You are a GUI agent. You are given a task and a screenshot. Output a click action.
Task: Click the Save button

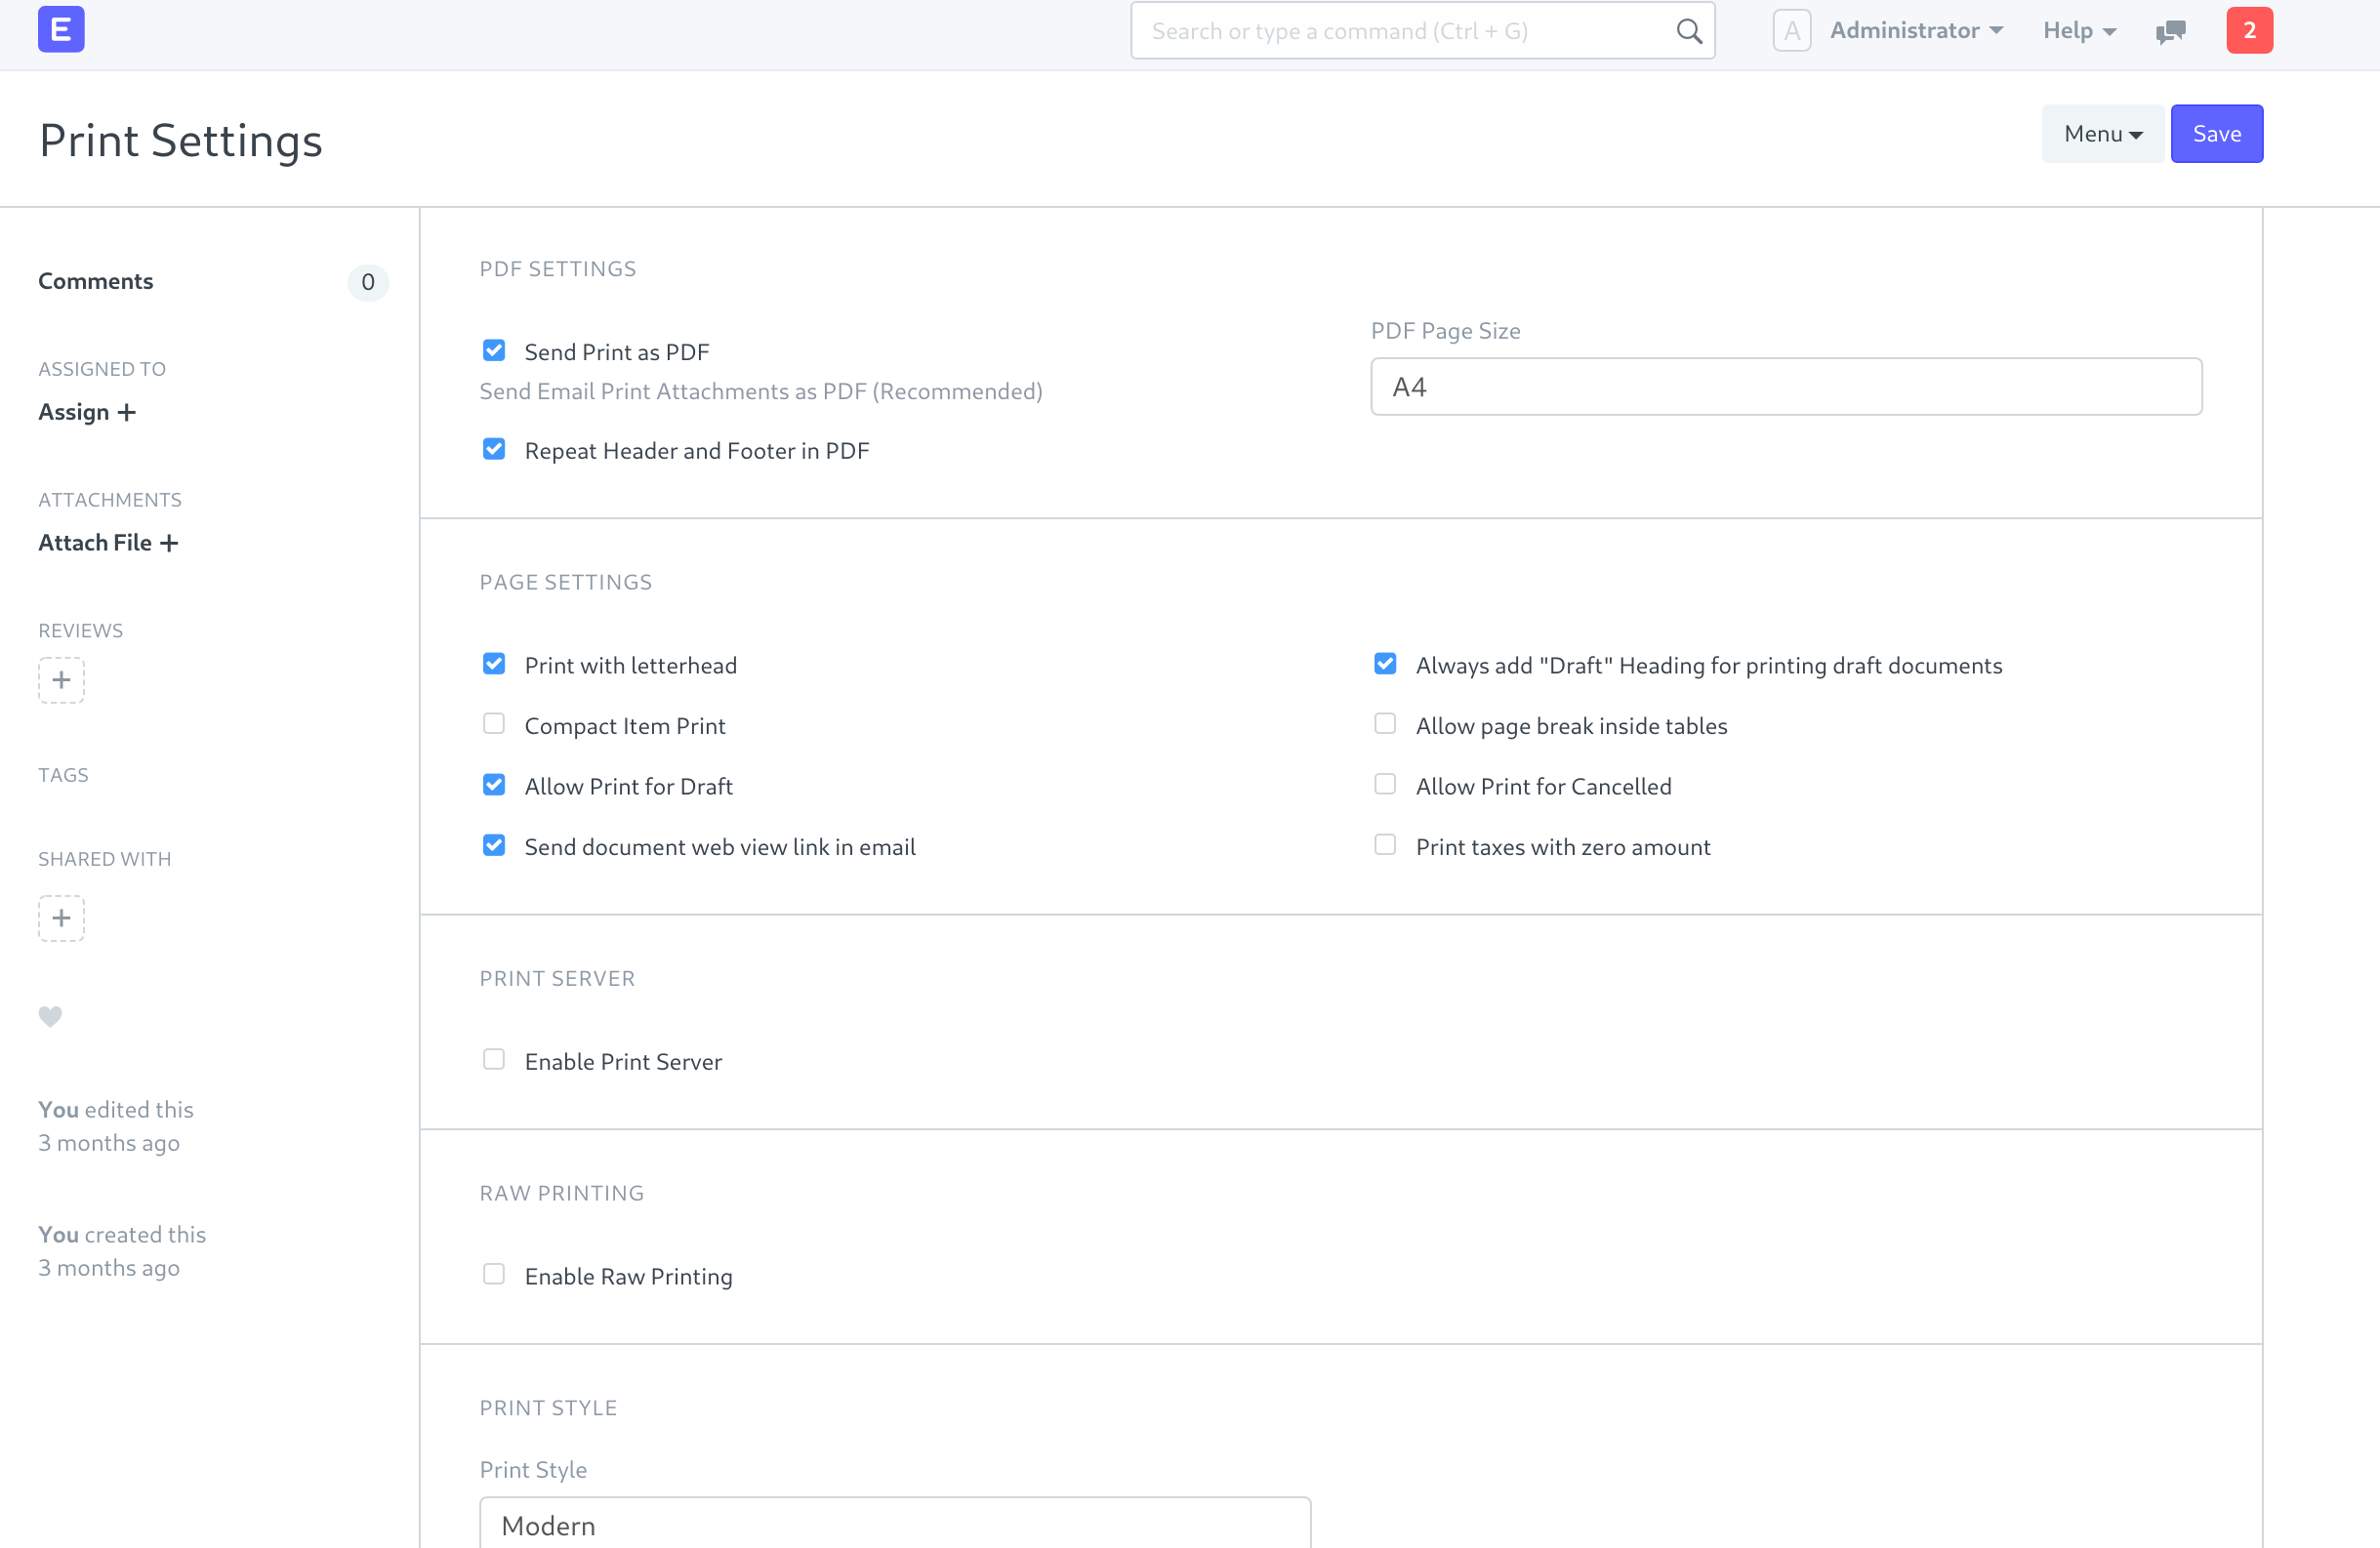2215,134
